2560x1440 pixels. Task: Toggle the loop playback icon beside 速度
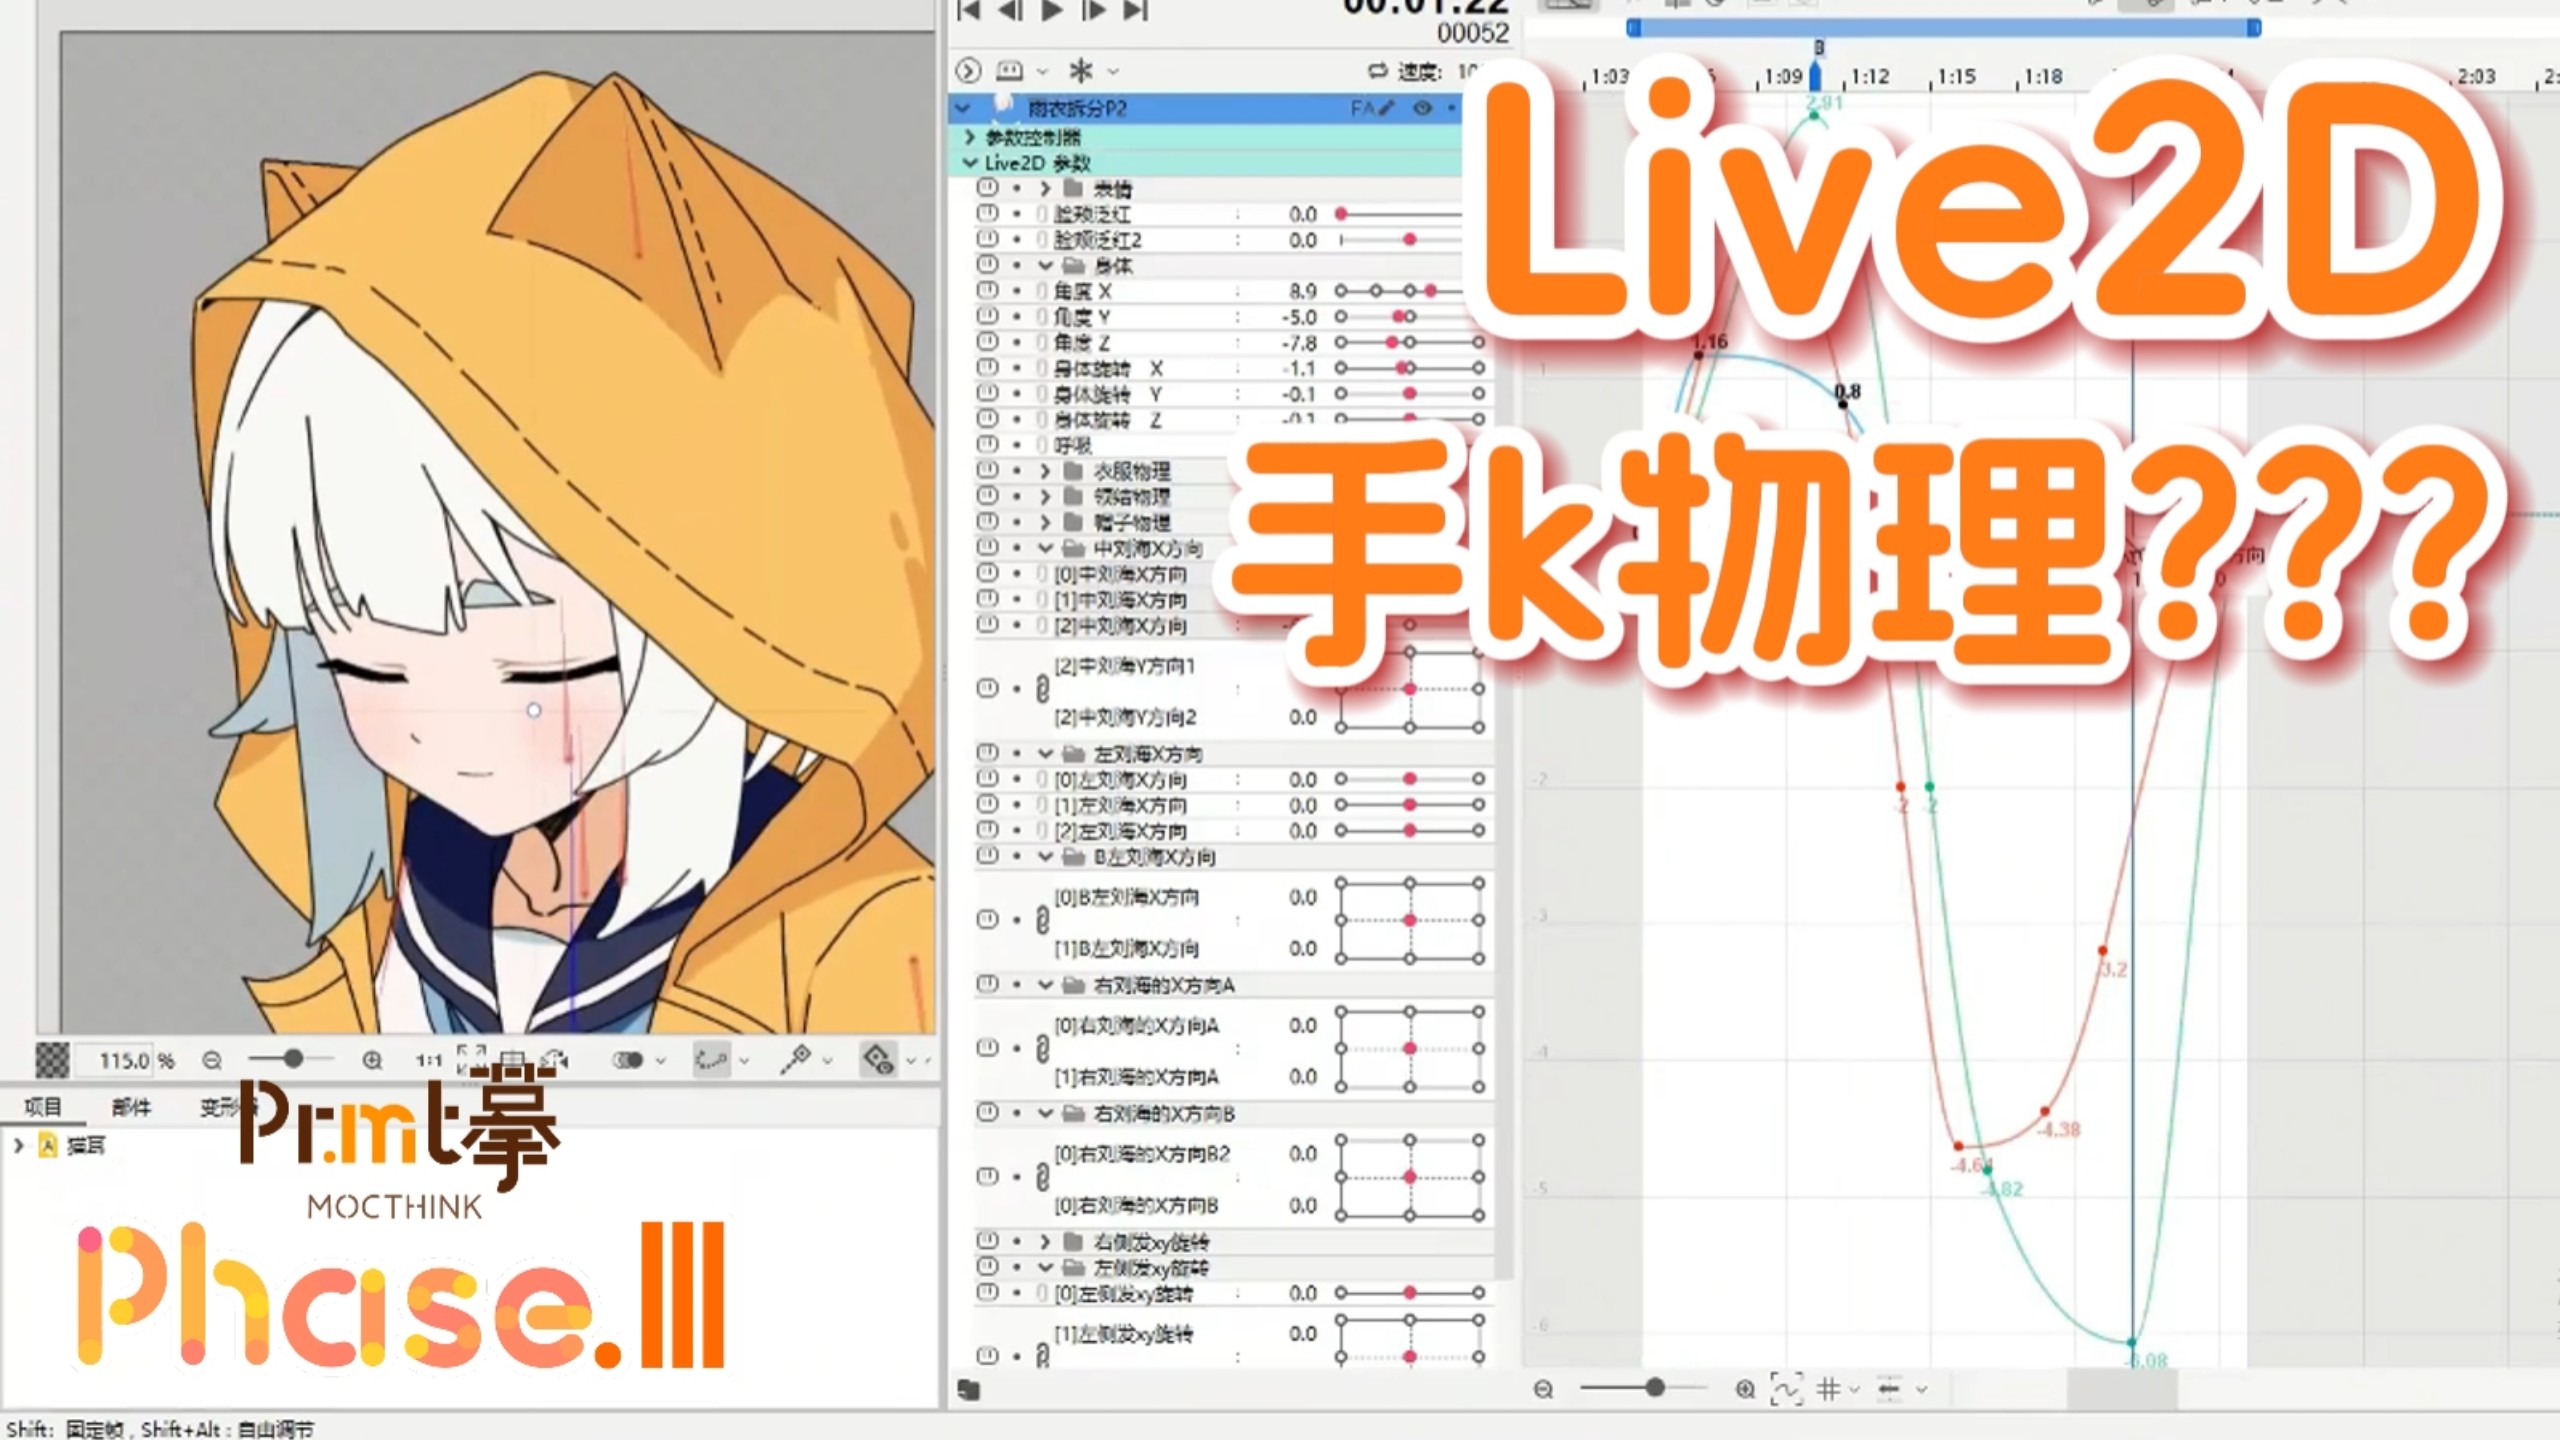1378,71
